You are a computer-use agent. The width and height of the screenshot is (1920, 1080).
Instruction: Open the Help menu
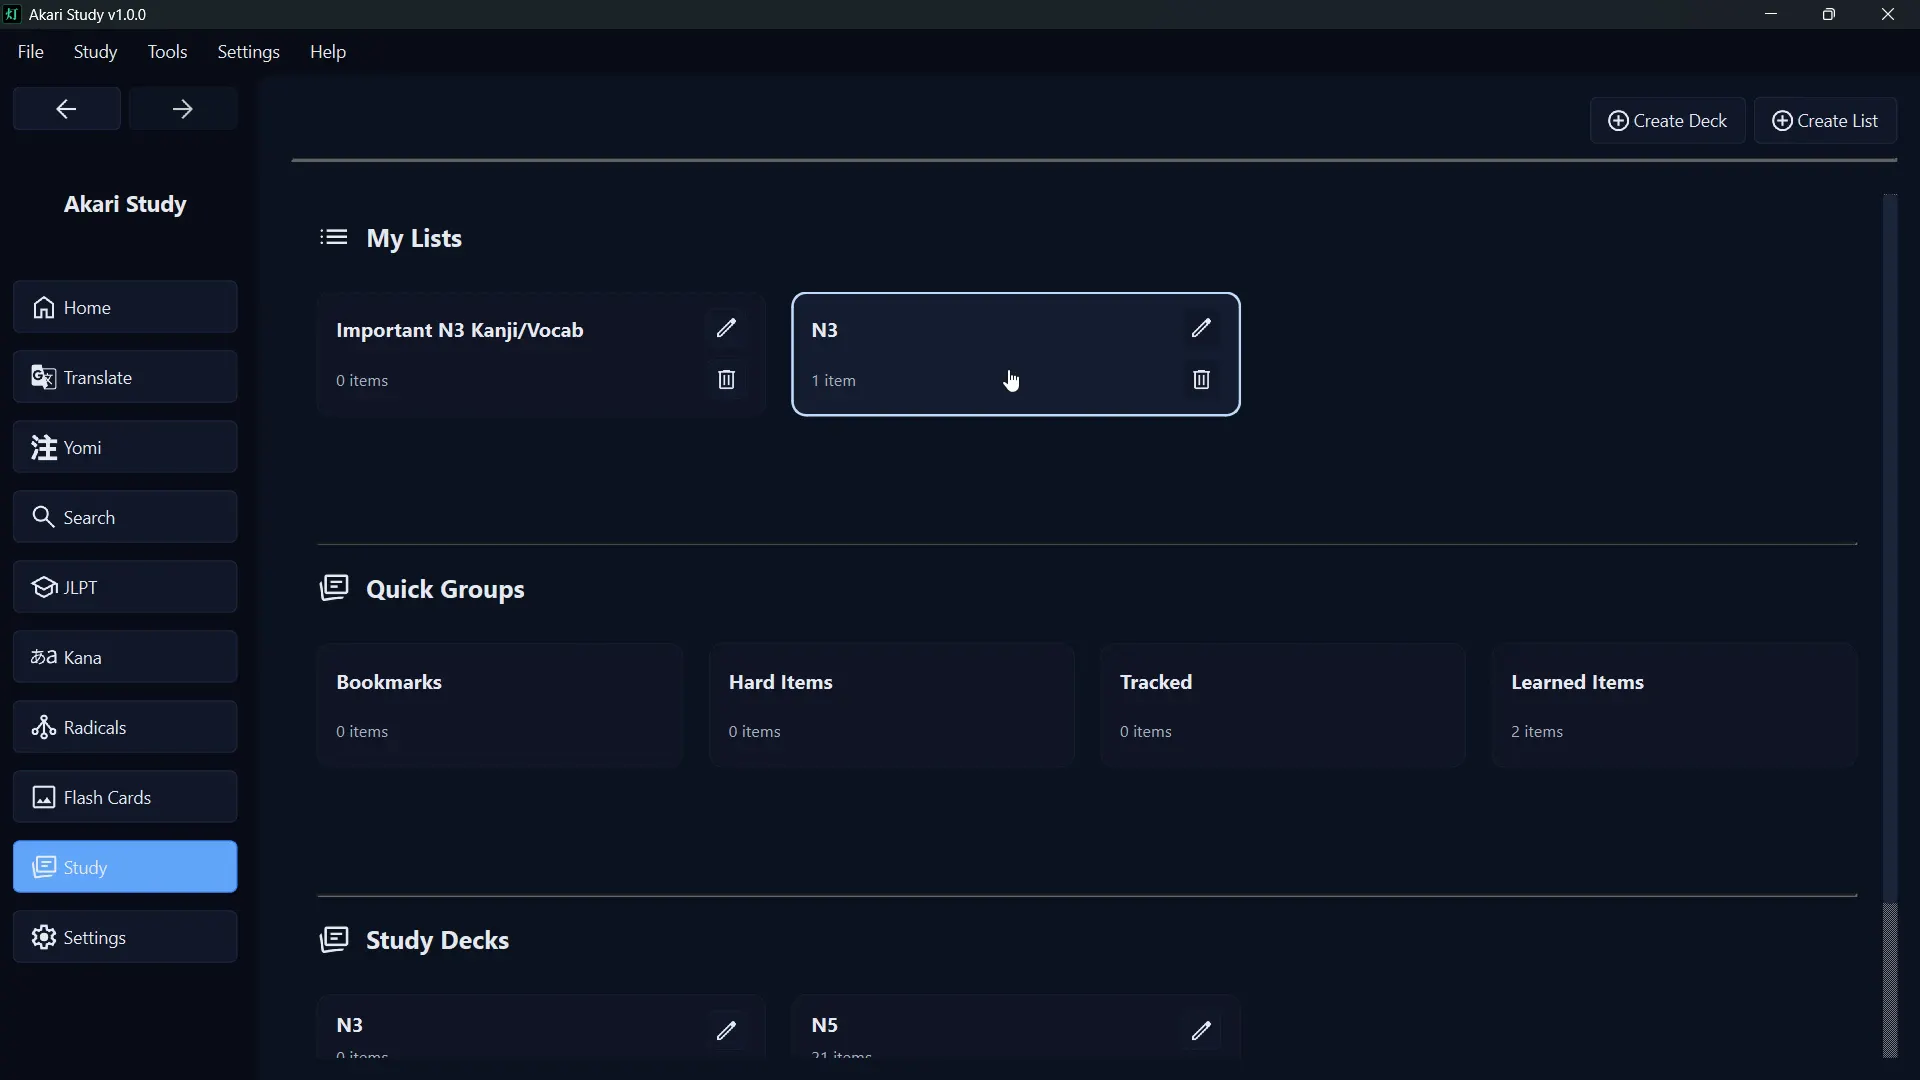pos(328,52)
